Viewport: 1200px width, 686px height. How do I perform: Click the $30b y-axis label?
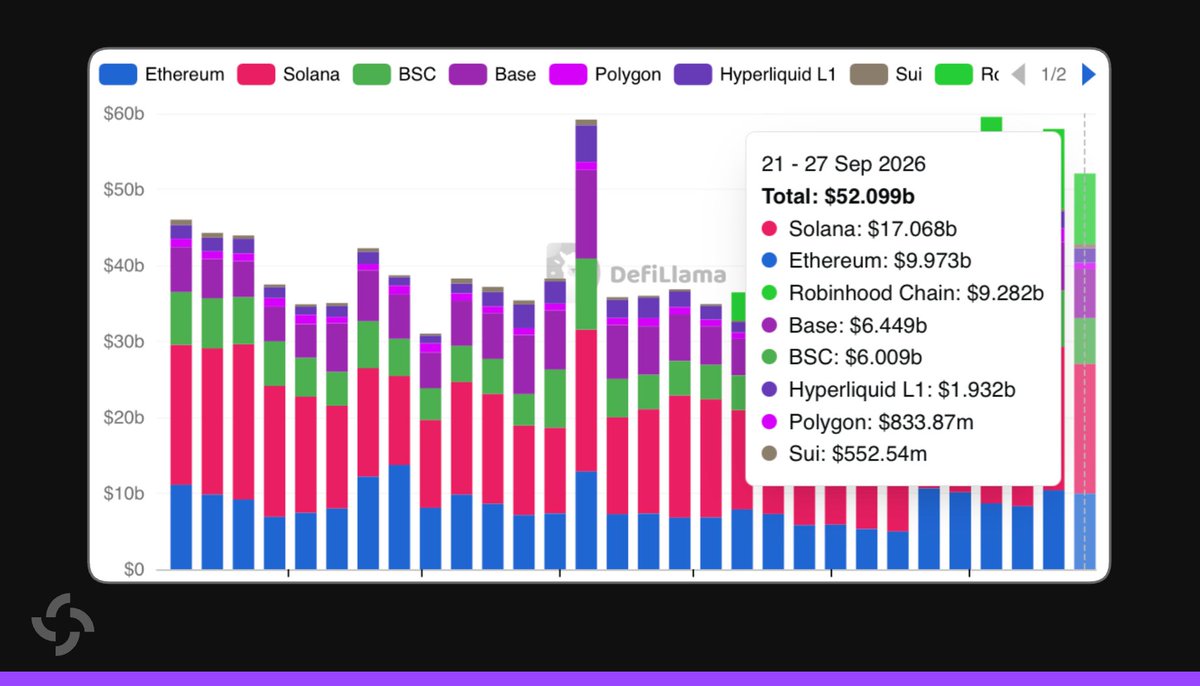[x=124, y=341]
